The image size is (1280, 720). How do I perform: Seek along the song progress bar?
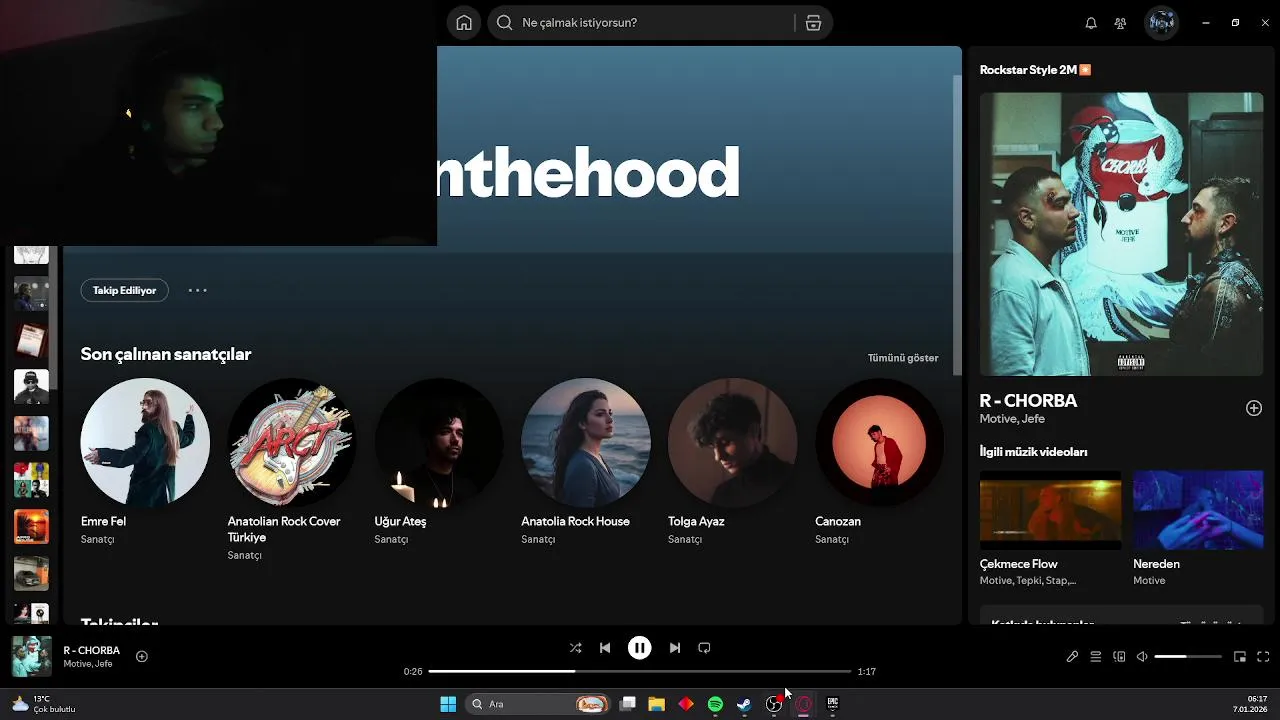[640, 671]
